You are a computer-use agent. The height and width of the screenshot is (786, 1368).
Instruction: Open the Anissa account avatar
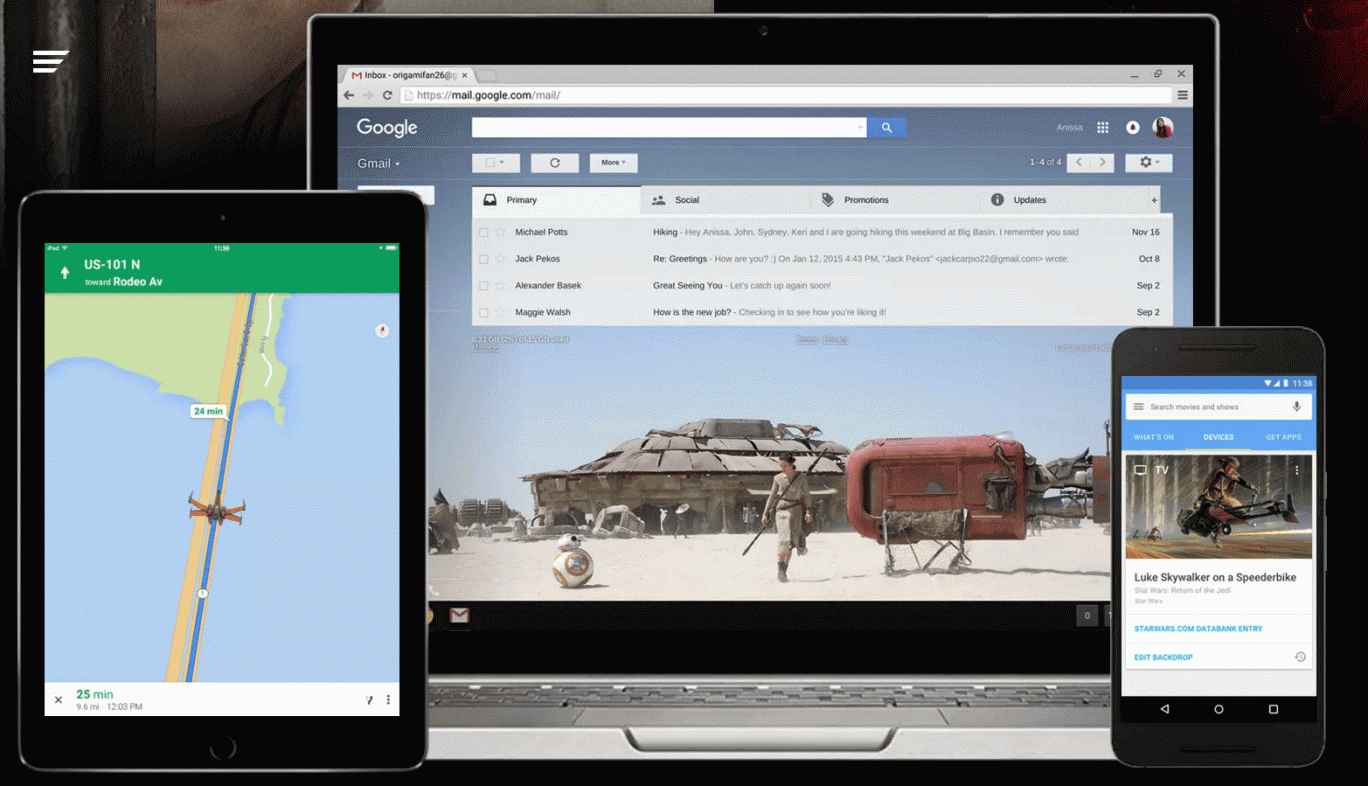(x=1162, y=127)
